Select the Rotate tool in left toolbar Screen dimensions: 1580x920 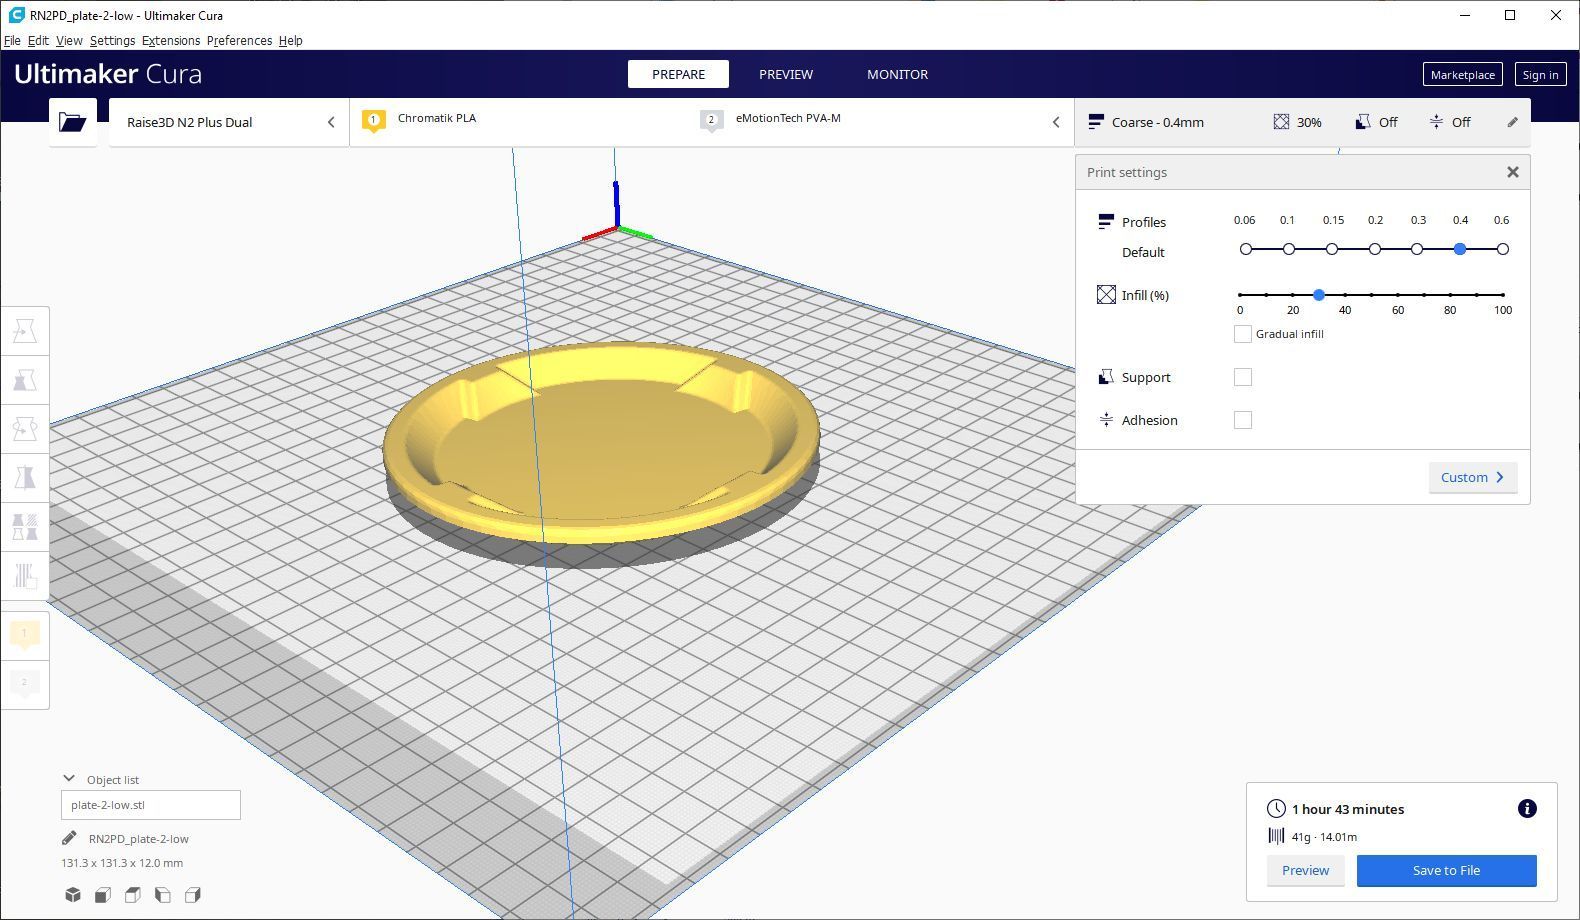(25, 429)
